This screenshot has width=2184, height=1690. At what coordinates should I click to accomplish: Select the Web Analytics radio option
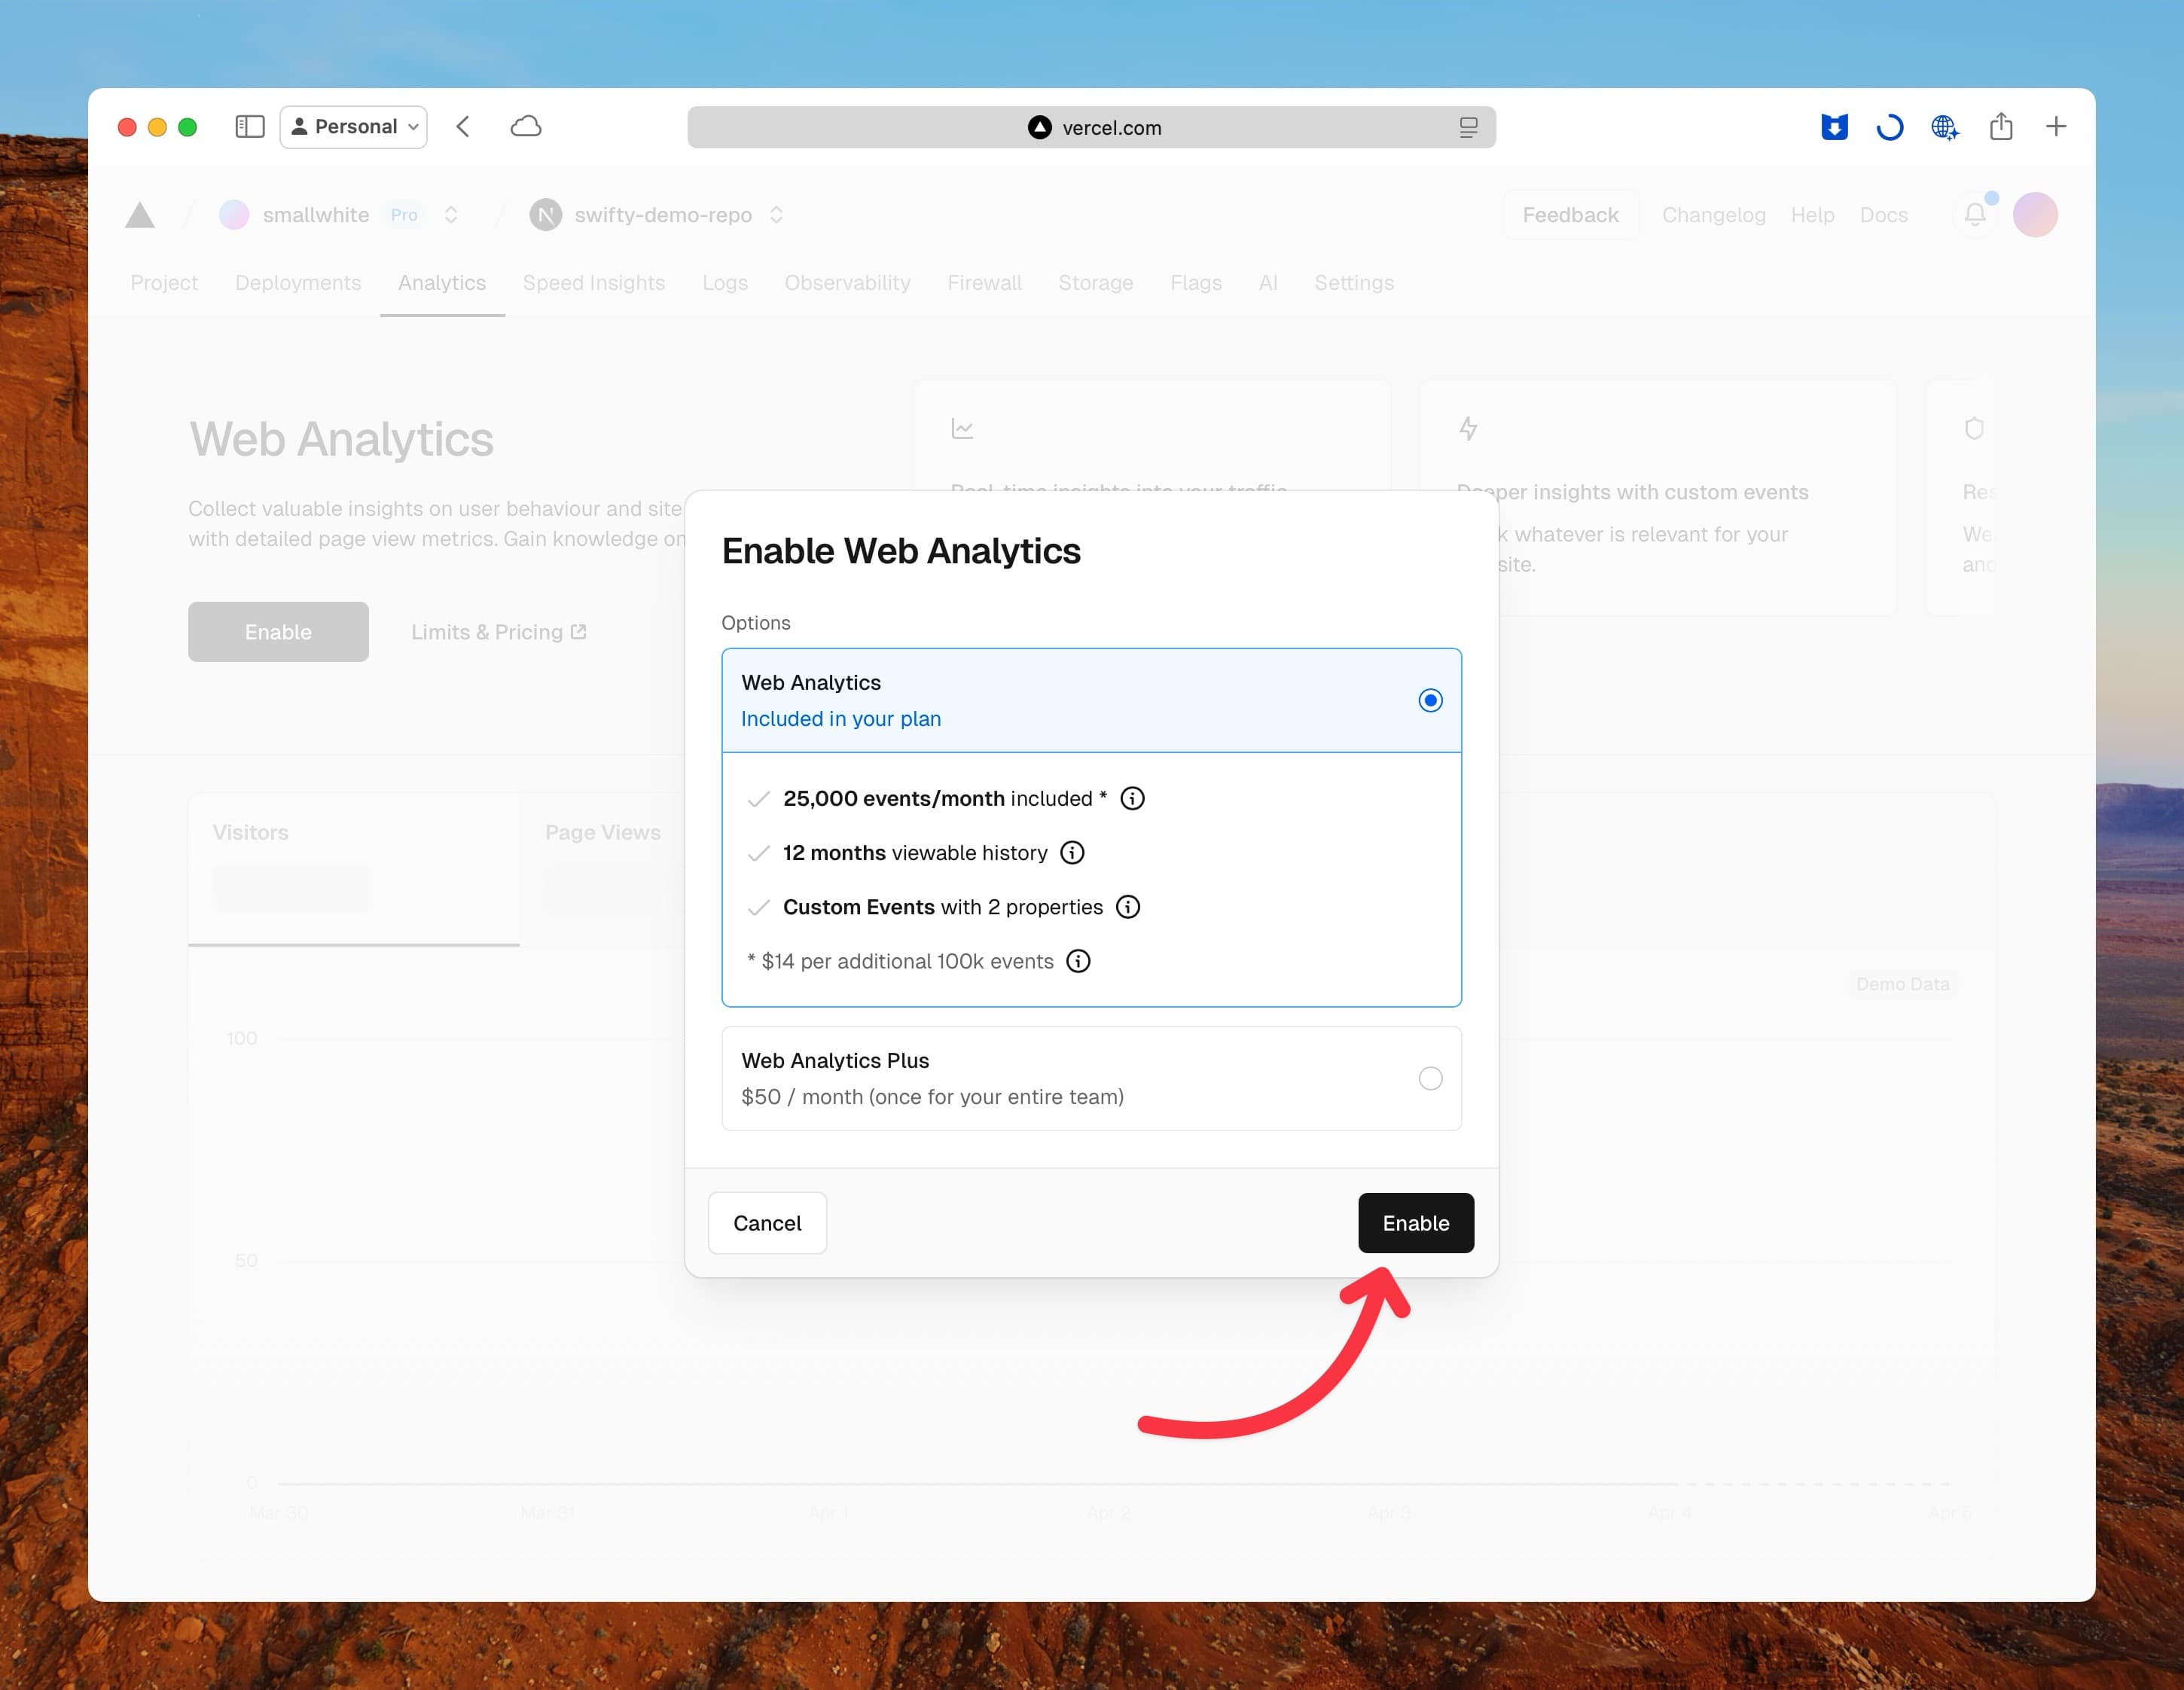tap(1430, 700)
